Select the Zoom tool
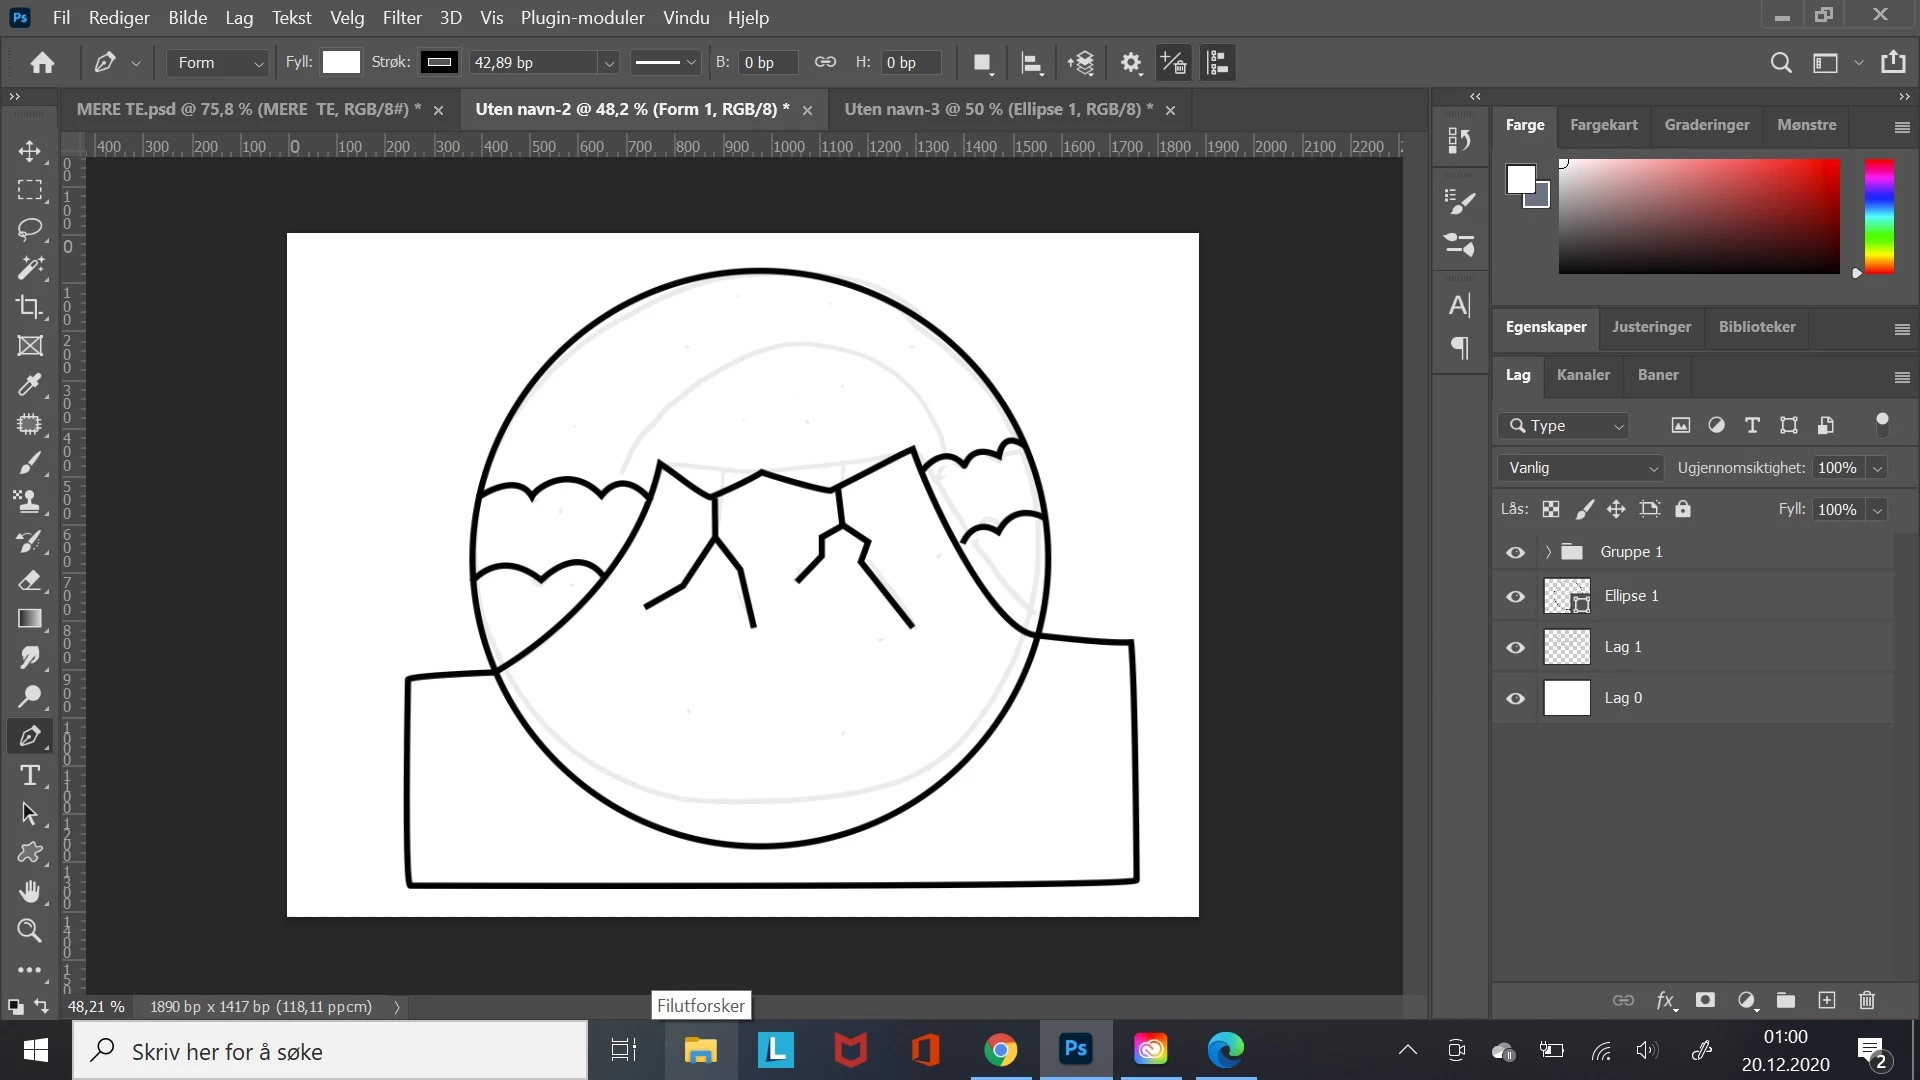 pyautogui.click(x=30, y=931)
